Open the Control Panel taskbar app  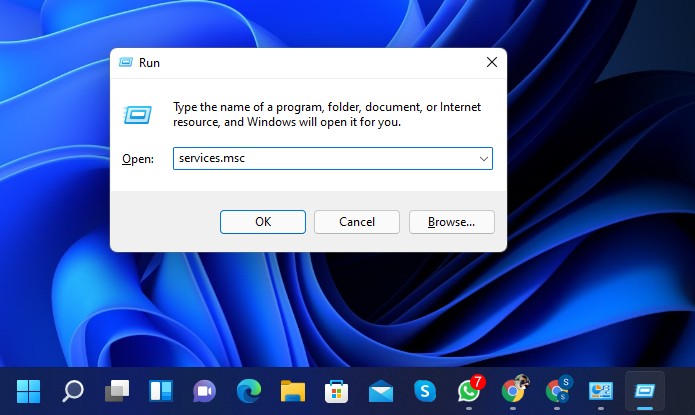601,391
